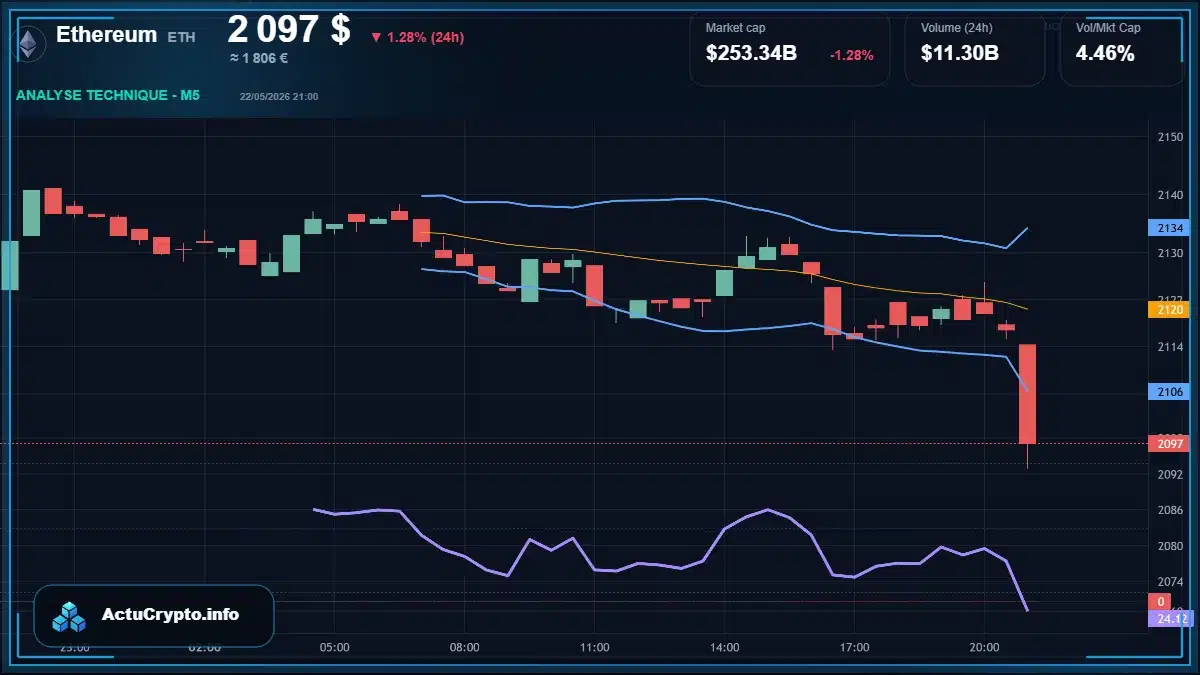This screenshot has width=1200, height=675.
Task: Click the orange 2120 moving average tag
Action: (1168, 310)
